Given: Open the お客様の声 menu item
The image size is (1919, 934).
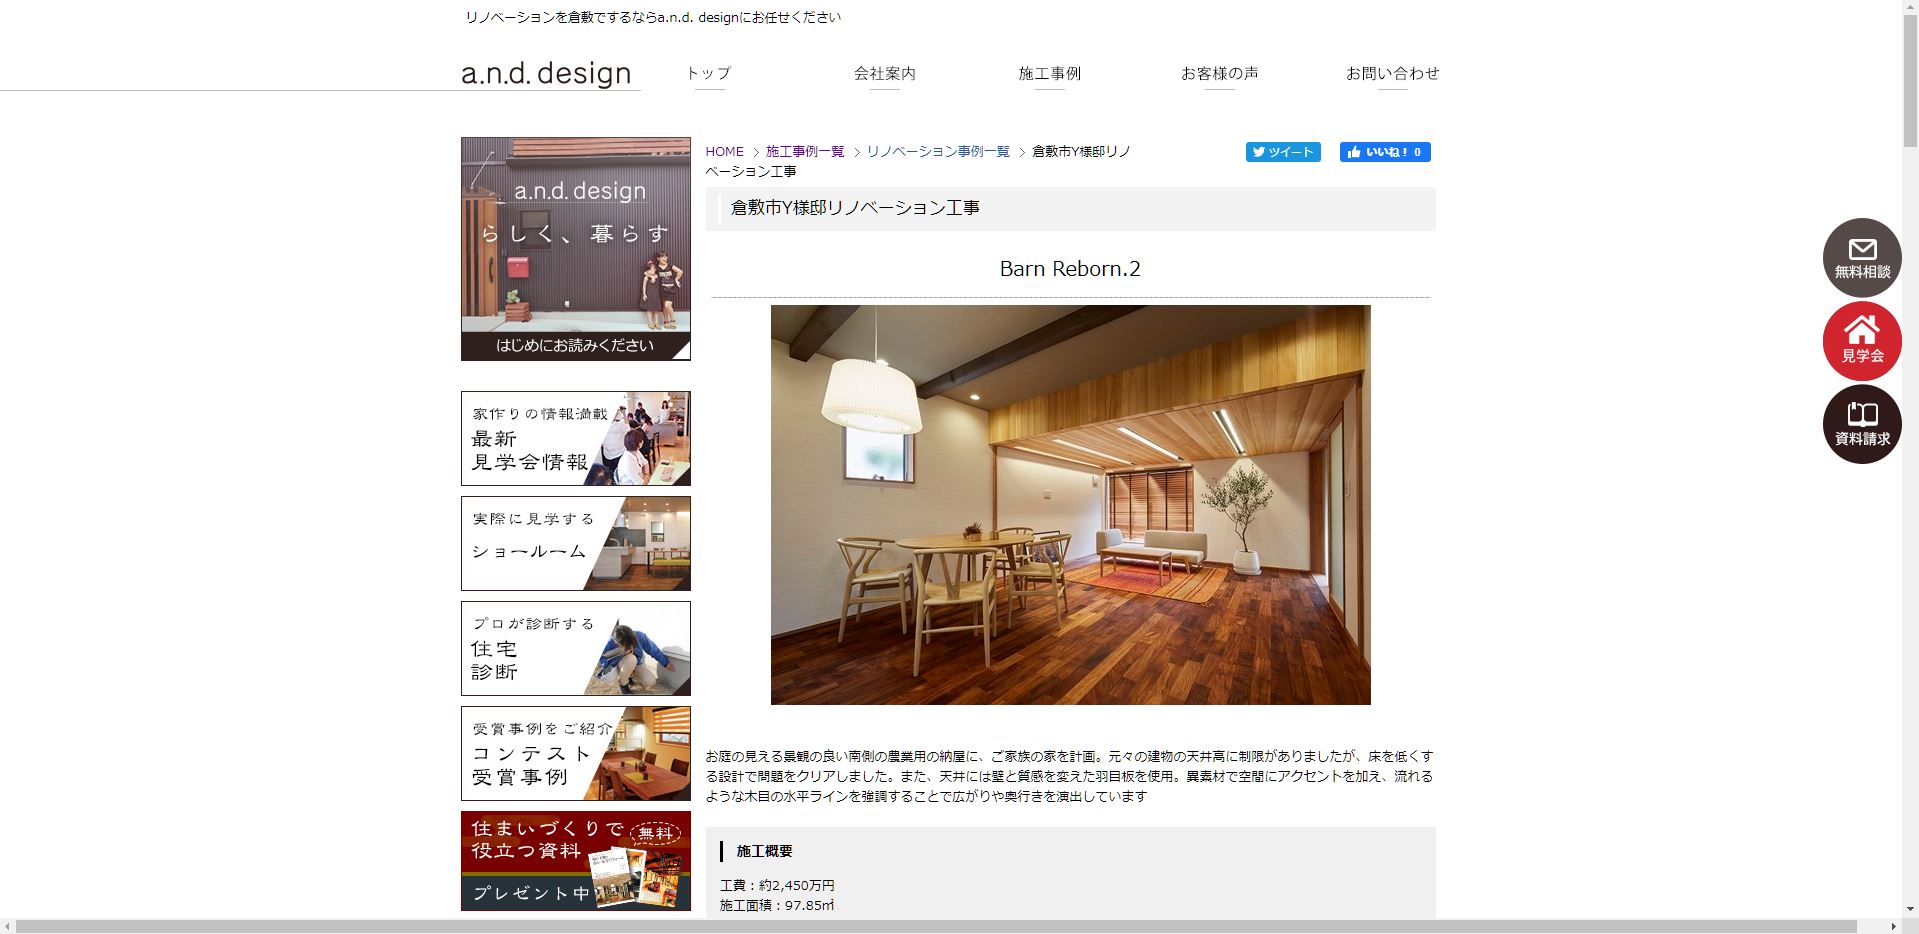Looking at the screenshot, I should tap(1220, 73).
